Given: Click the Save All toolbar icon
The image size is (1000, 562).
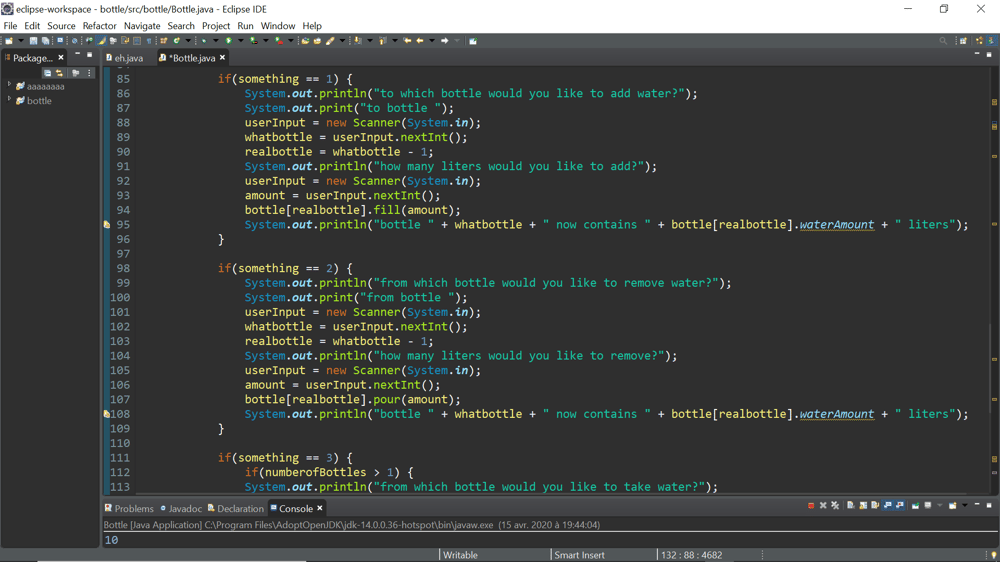Looking at the screenshot, I should [x=45, y=41].
